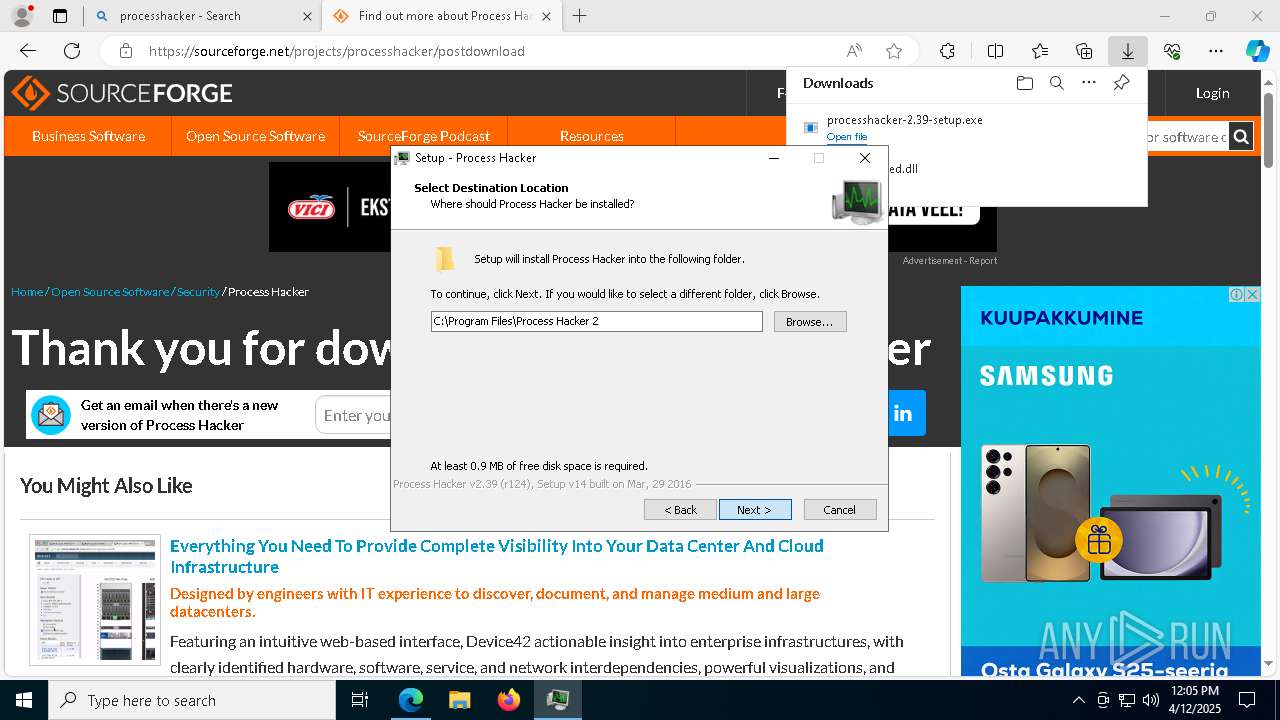Open the Resources menu
Screen dimensions: 1280x720
pyautogui.click(x=592, y=136)
